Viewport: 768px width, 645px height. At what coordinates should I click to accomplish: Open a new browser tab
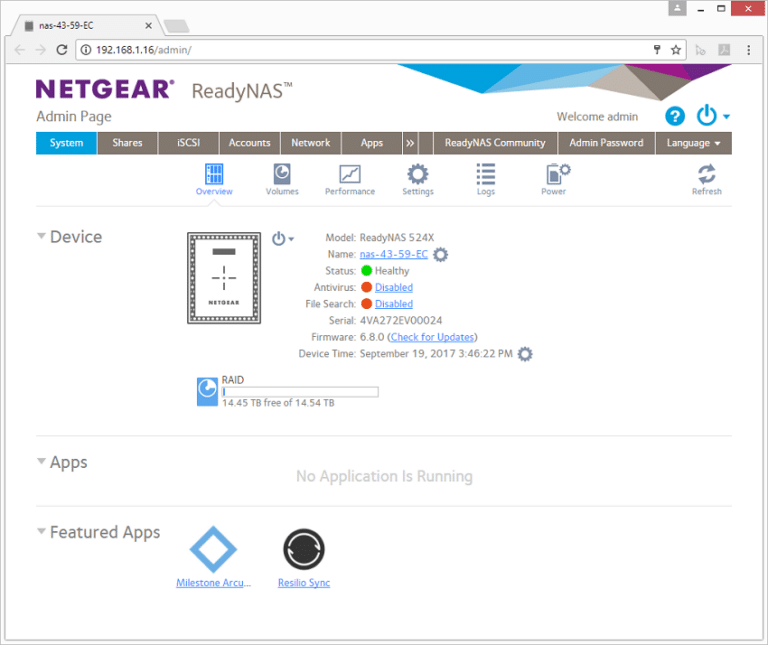pyautogui.click(x=176, y=26)
